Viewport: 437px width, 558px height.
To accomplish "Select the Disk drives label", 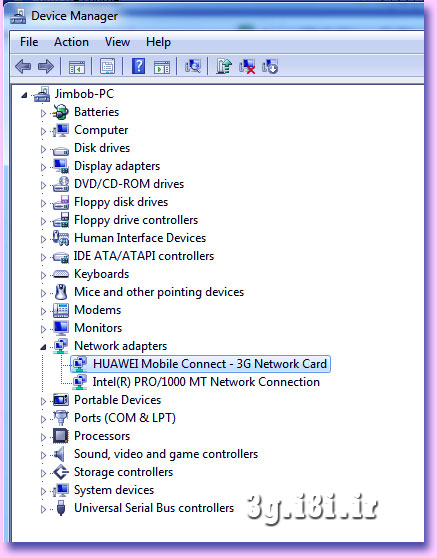I will pos(102,148).
